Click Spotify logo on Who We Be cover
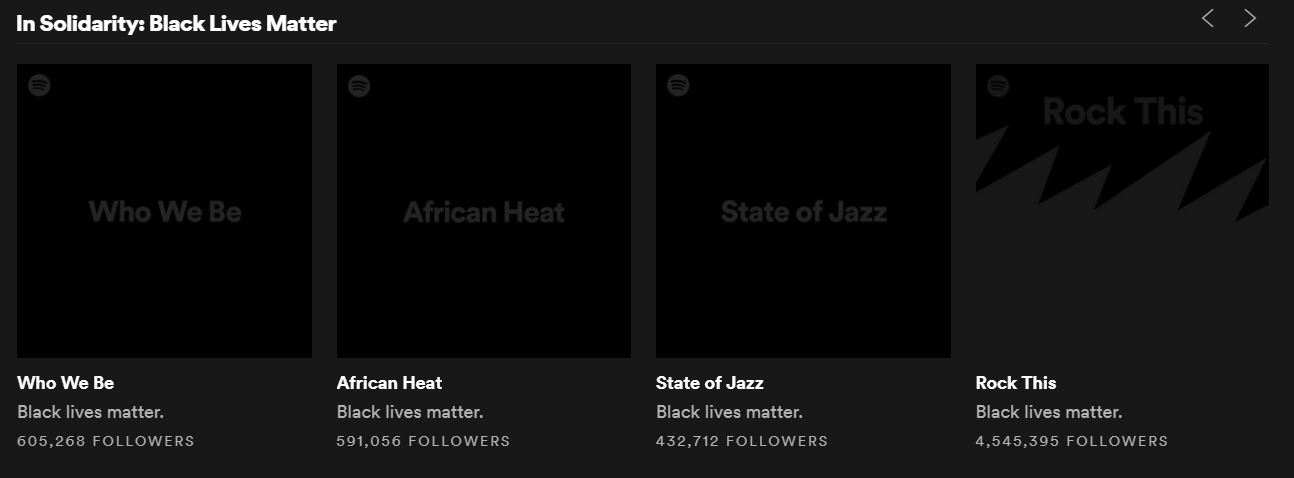 [x=39, y=86]
